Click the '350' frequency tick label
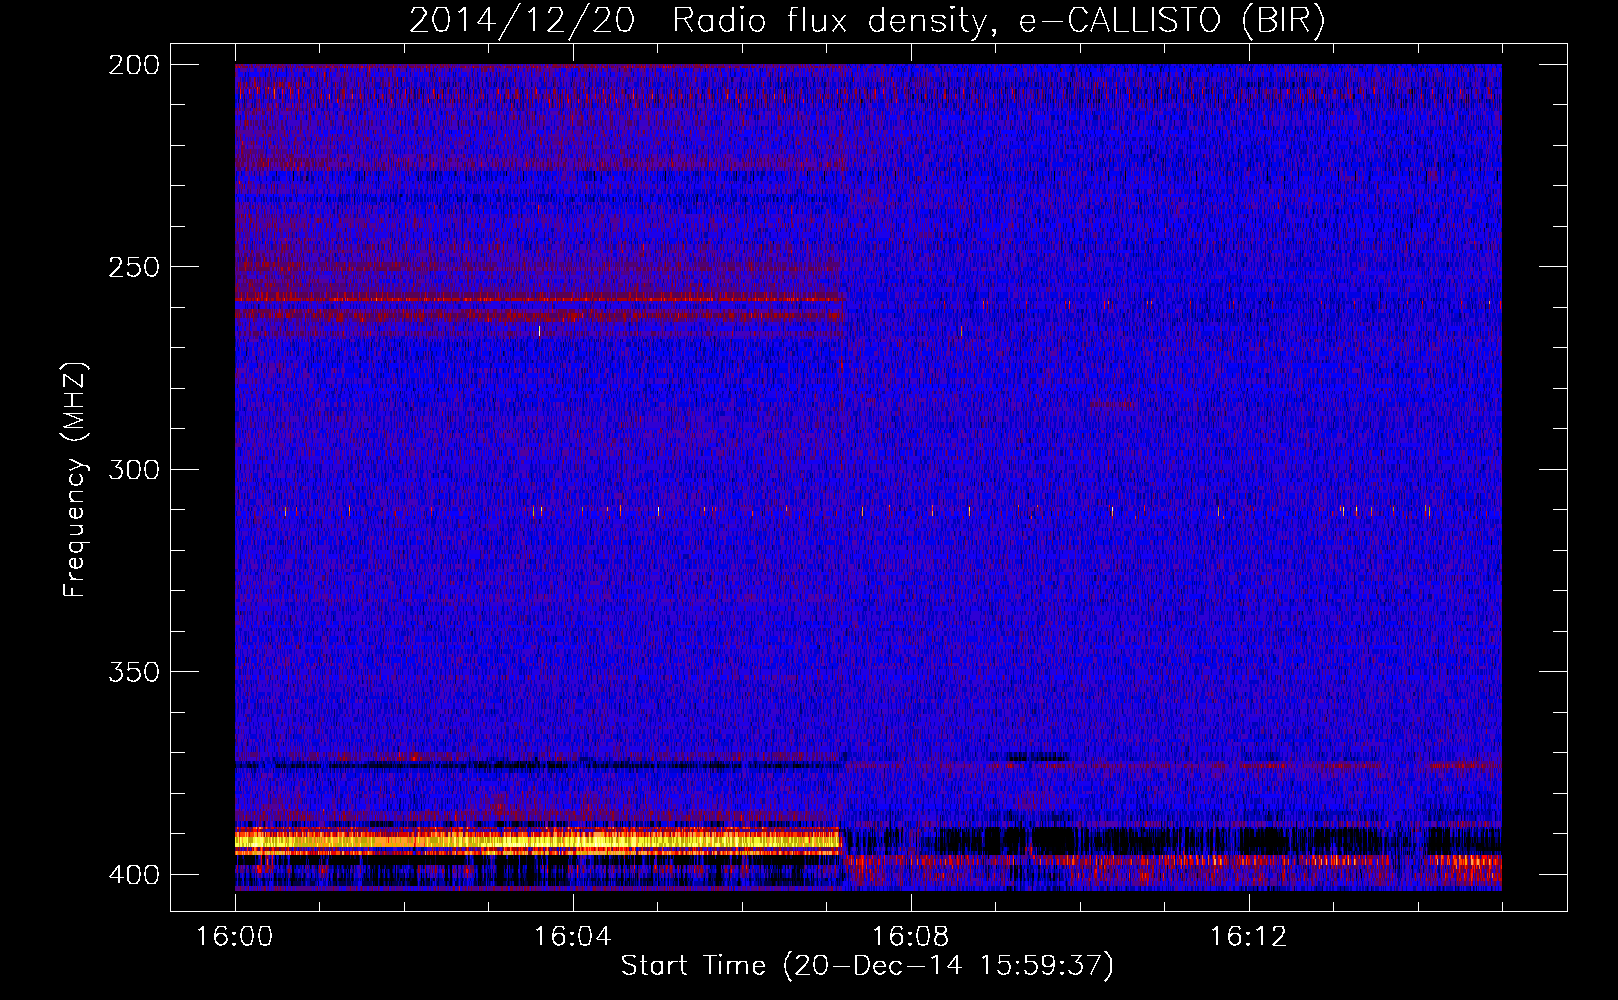 tap(134, 672)
